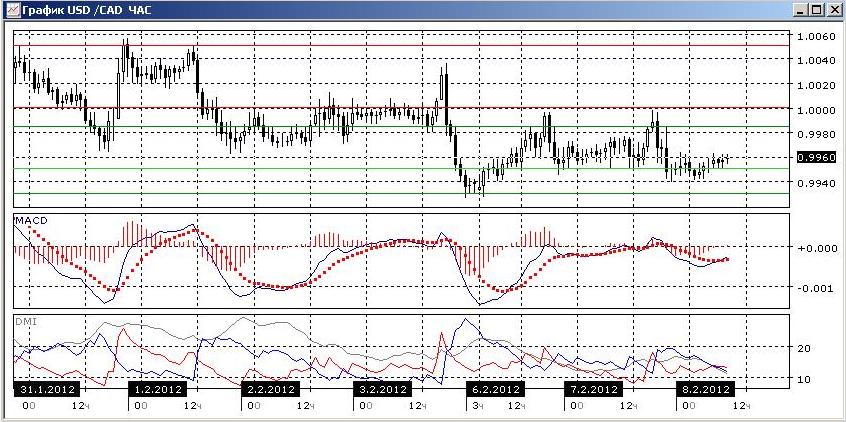Click the 0.9940 price axis label

[x=816, y=183]
